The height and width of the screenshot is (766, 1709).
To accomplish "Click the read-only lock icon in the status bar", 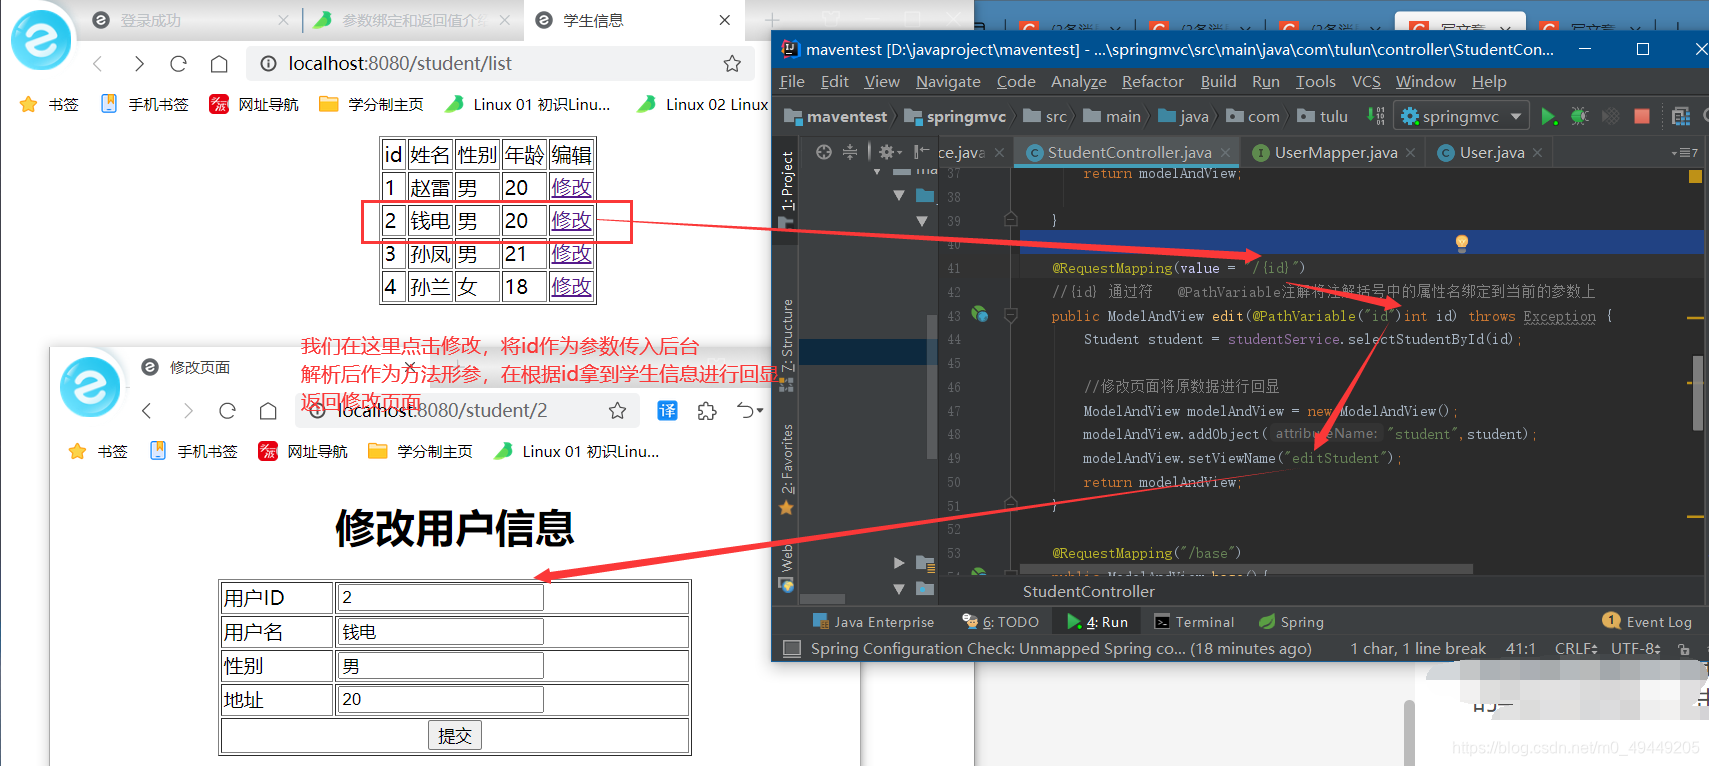I will click(x=1684, y=649).
